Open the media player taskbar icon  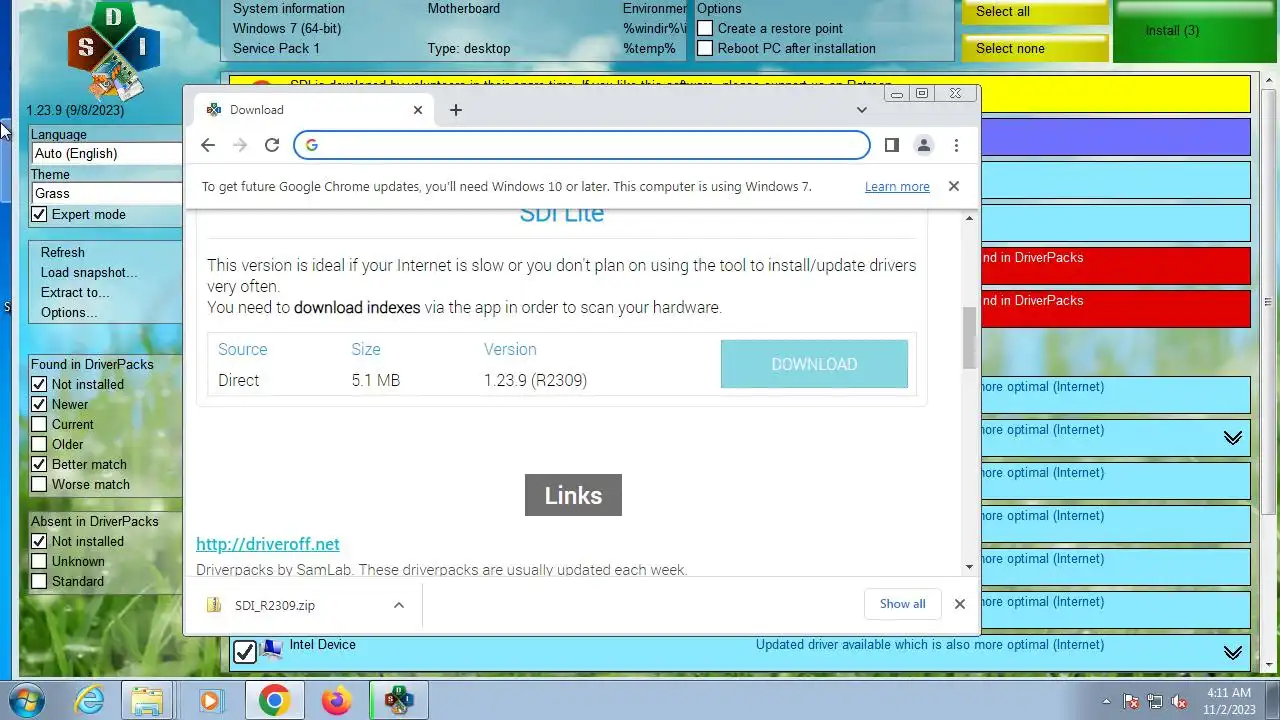tap(210, 700)
